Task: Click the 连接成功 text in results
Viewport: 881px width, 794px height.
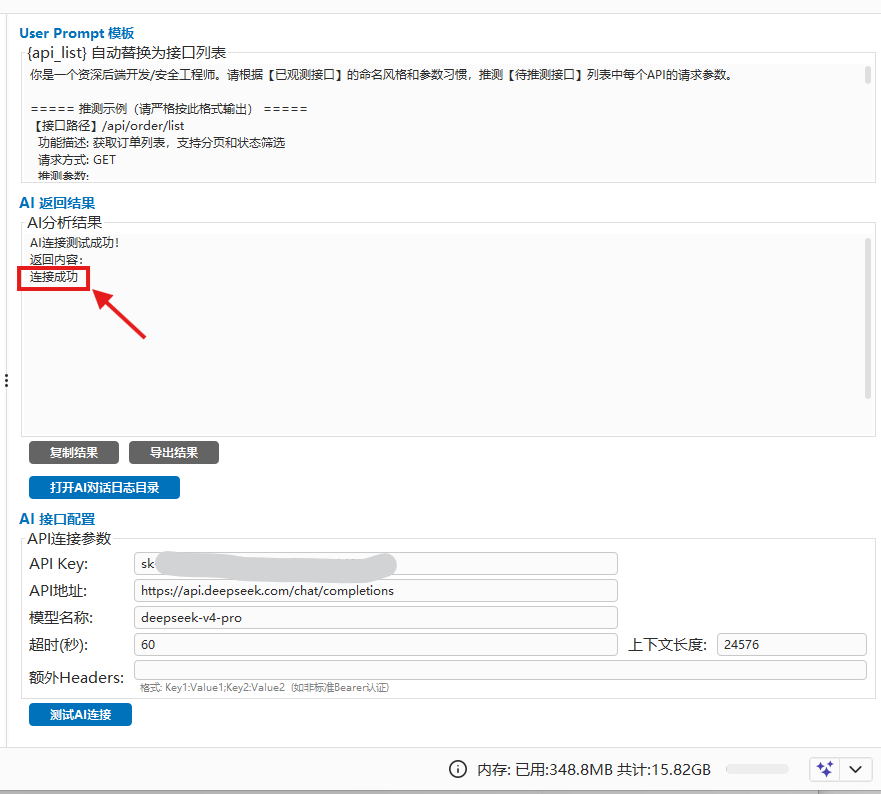Action: tap(54, 277)
